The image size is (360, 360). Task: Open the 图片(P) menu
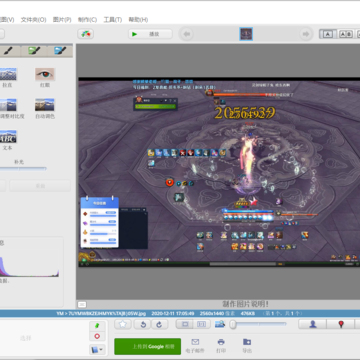(x=62, y=20)
